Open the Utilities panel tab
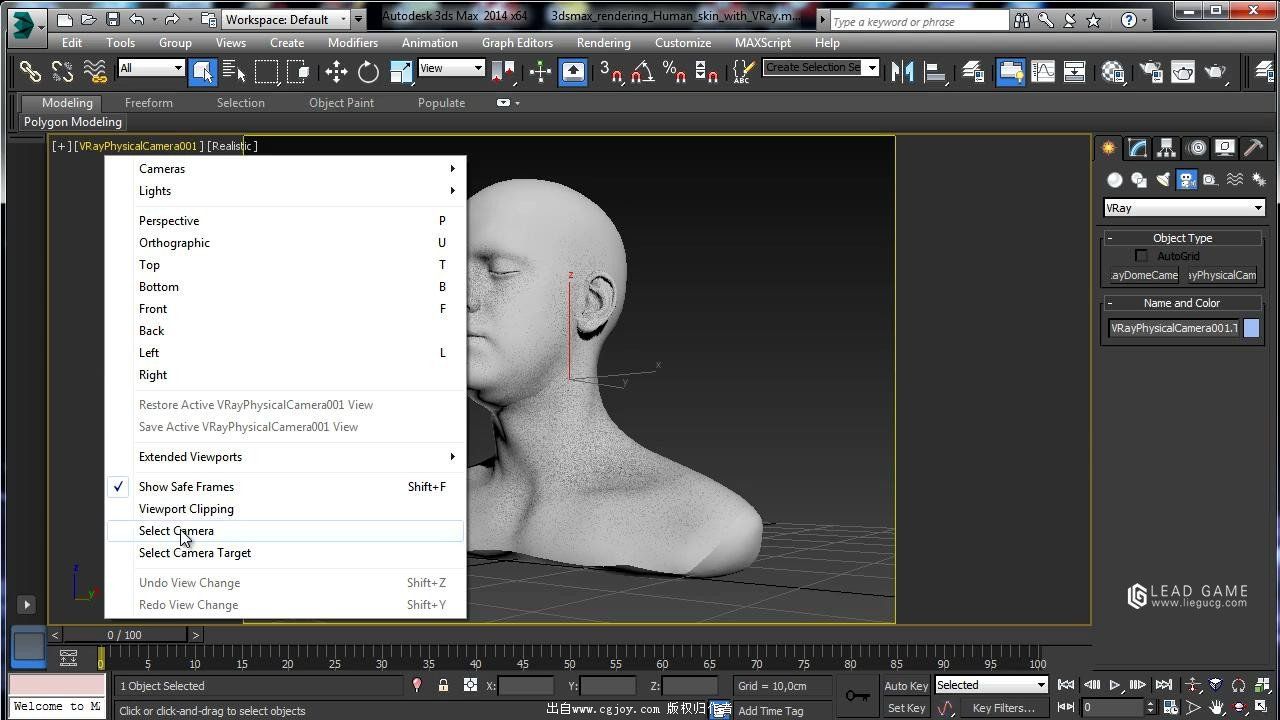Screen dimensions: 1280x720 (1253, 148)
